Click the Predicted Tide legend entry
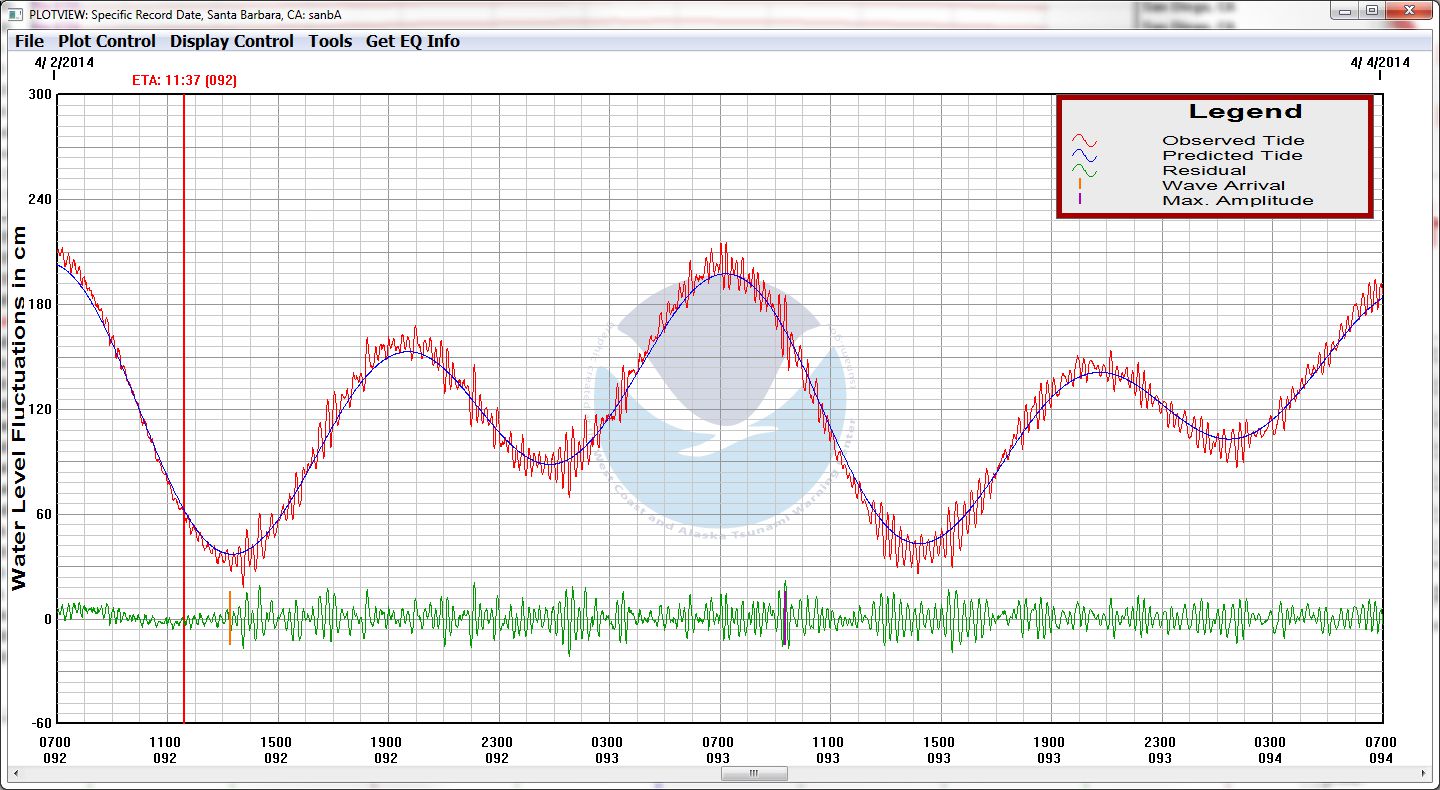This screenshot has width=1440, height=790. (1232, 155)
